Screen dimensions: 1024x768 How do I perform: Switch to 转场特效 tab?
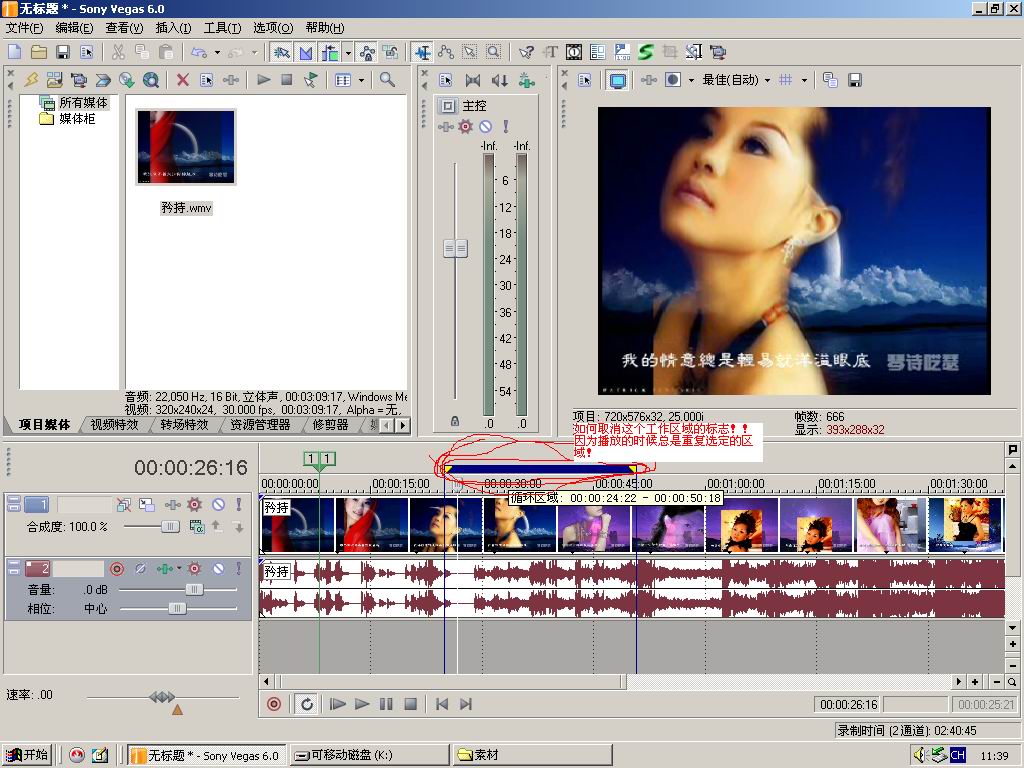click(185, 424)
